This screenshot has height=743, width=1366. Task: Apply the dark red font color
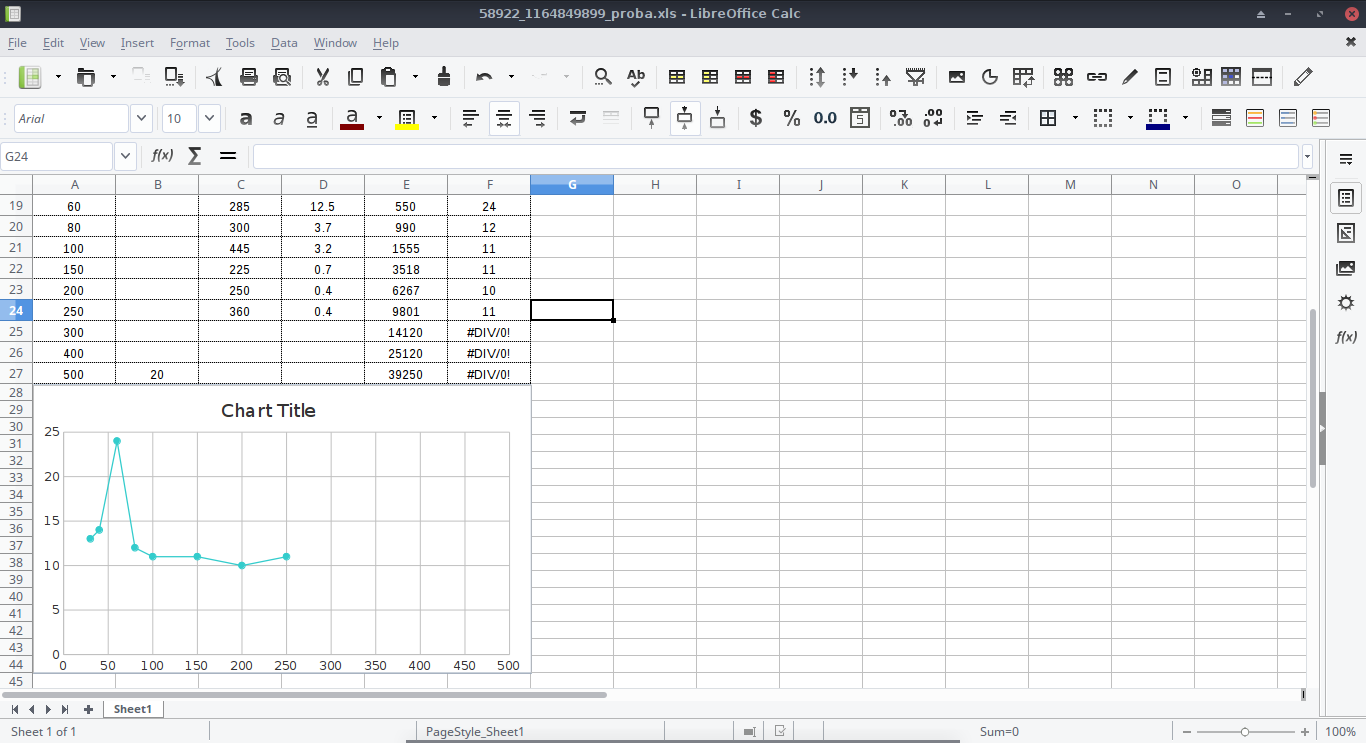tap(352, 118)
